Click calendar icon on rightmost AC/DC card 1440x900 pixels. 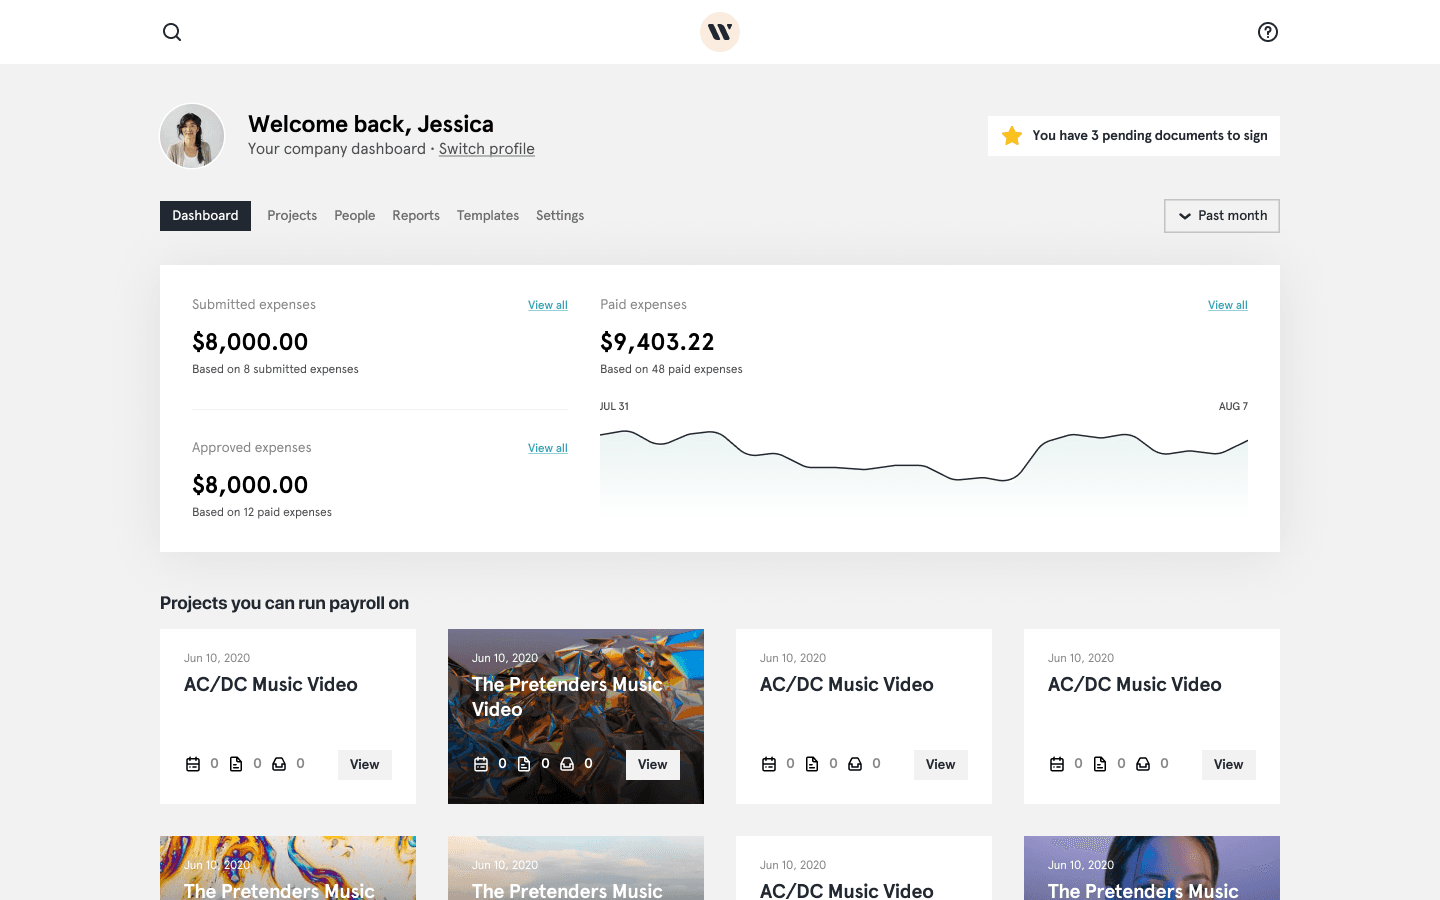[1057, 764]
